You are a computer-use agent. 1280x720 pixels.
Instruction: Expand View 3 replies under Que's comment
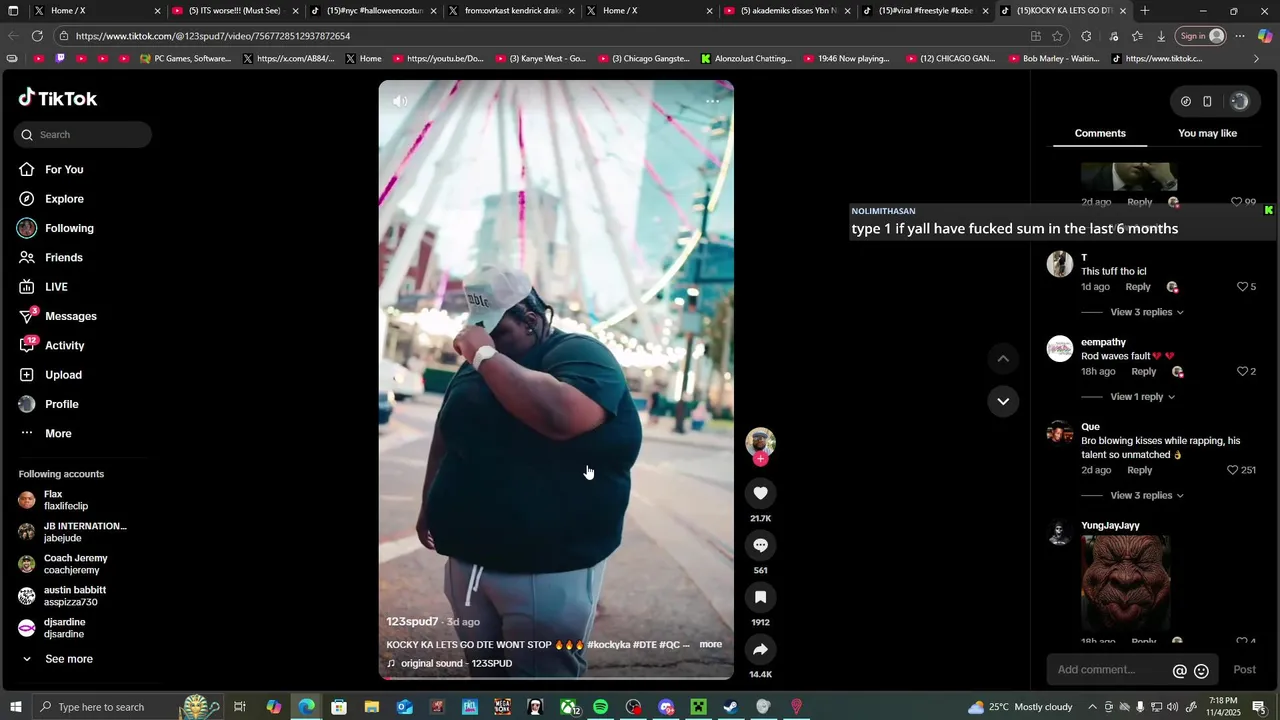coord(1147,495)
